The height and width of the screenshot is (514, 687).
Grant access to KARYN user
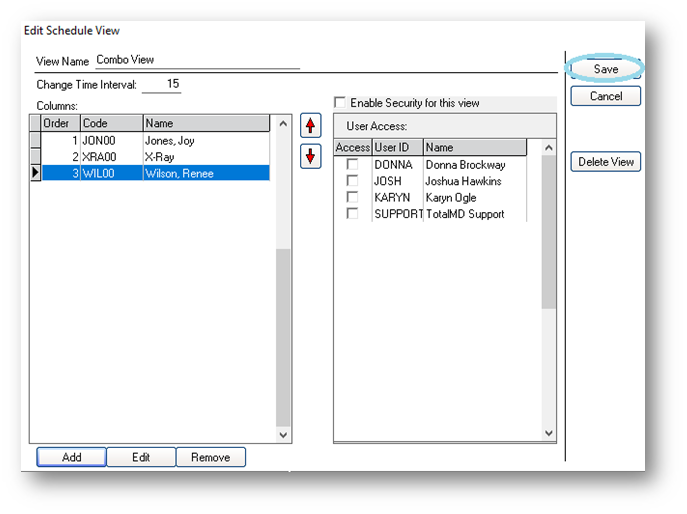[x=352, y=197]
